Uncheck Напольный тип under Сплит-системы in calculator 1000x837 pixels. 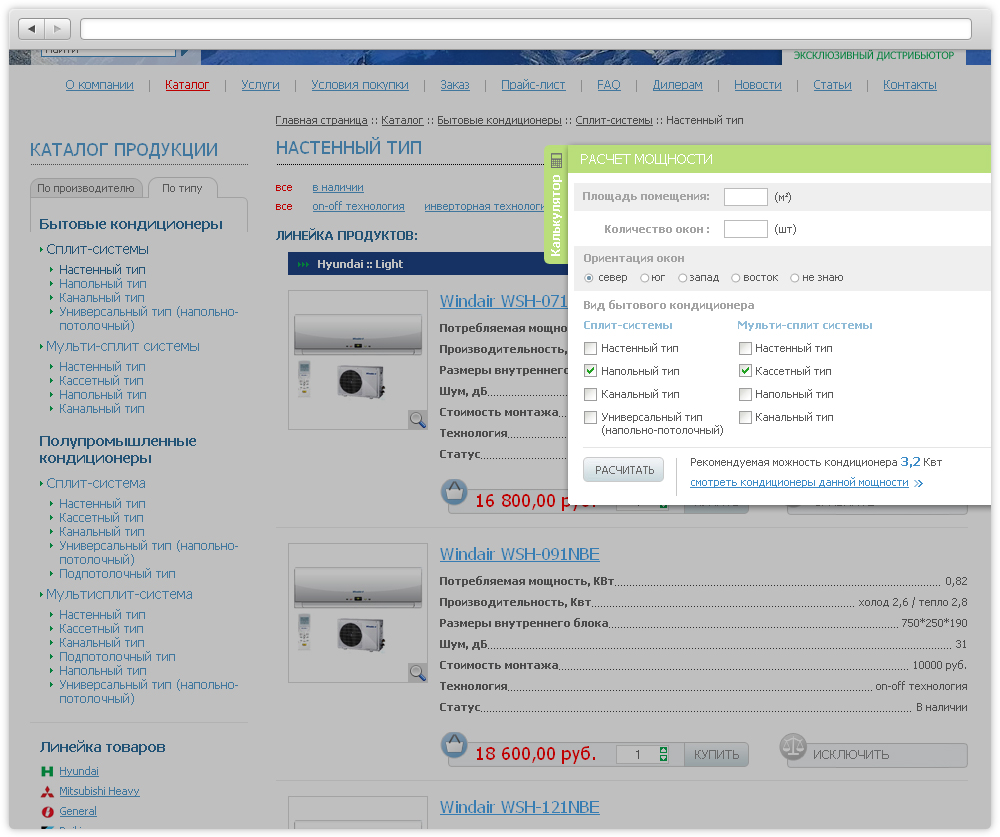(591, 371)
